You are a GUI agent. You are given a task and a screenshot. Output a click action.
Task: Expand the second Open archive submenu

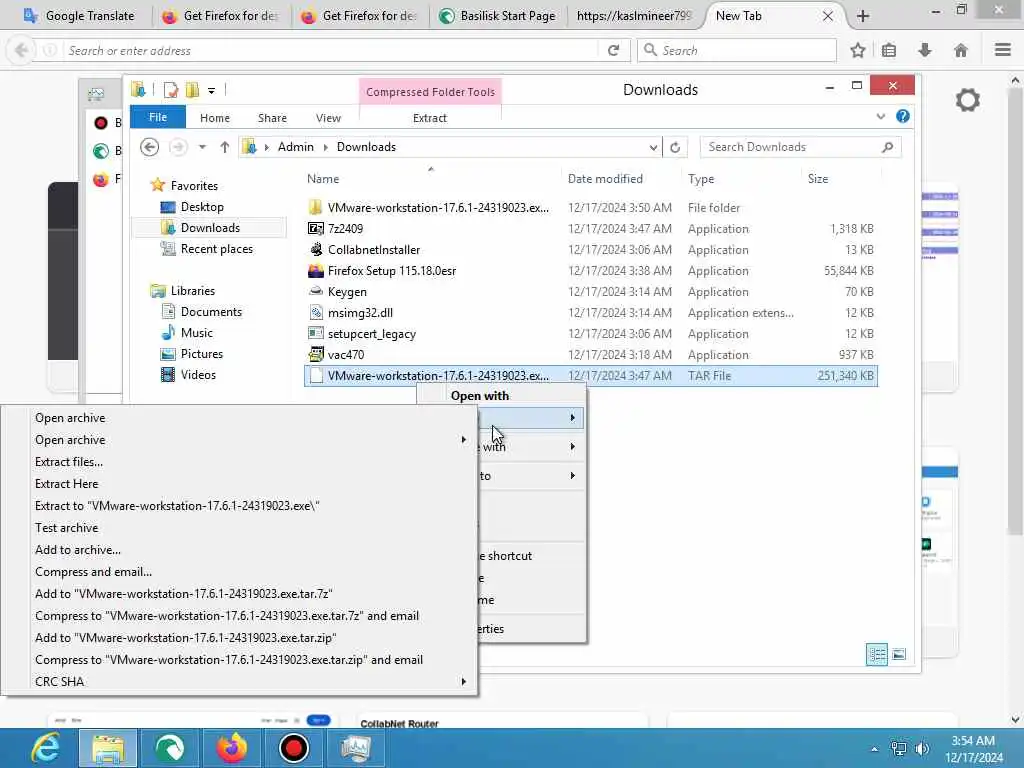click(464, 440)
